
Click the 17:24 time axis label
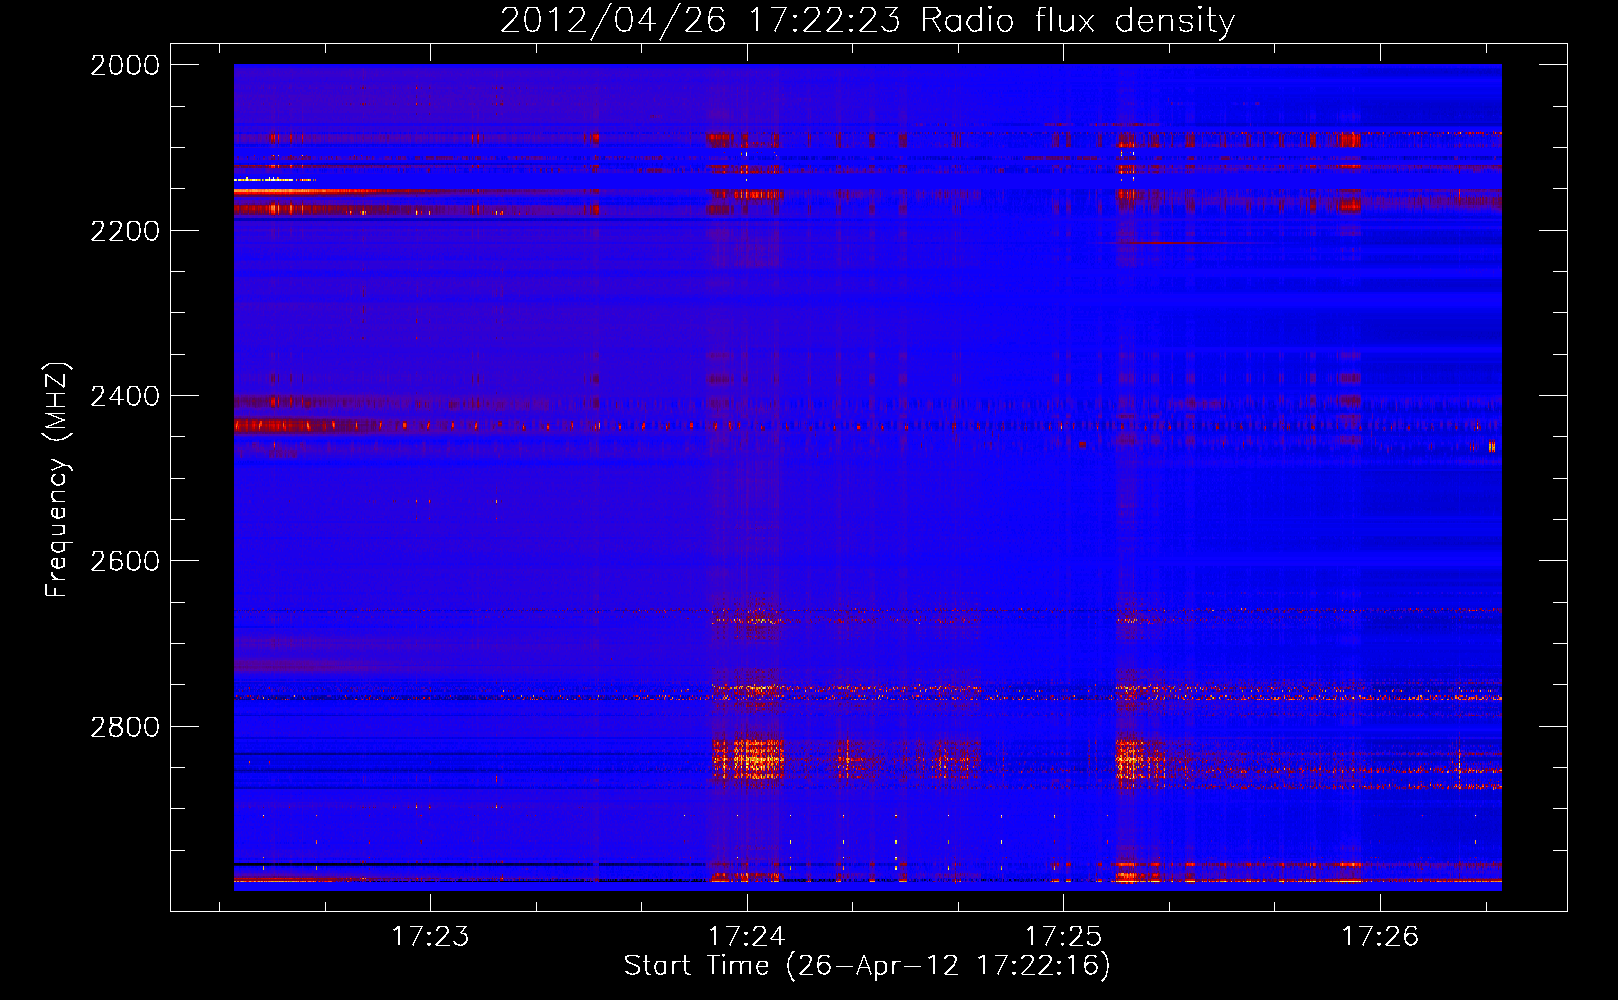point(747,936)
